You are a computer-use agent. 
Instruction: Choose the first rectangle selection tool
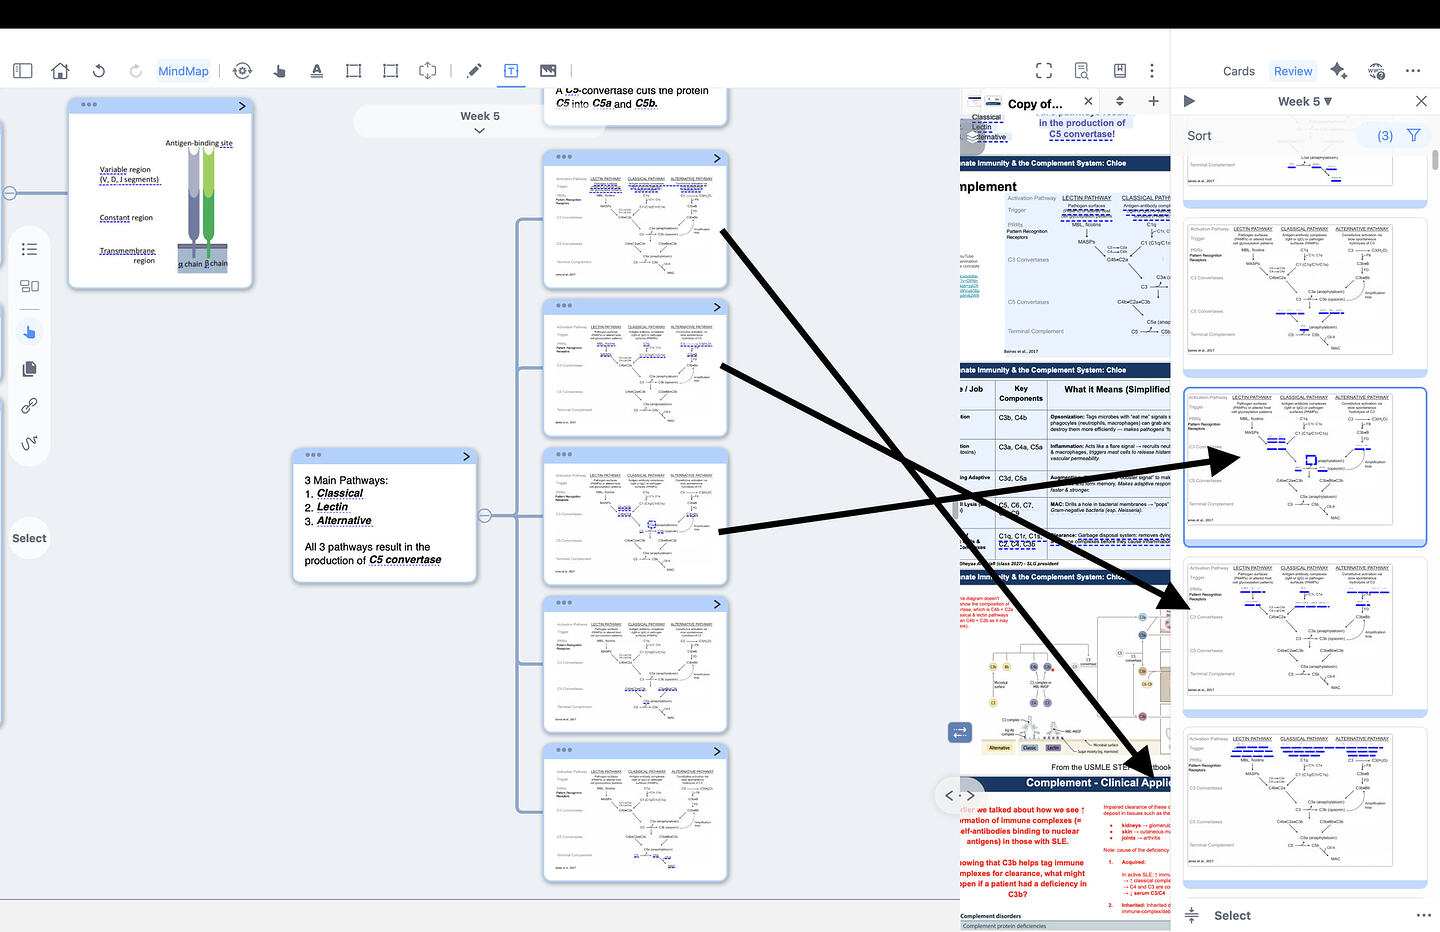pyautogui.click(x=353, y=71)
